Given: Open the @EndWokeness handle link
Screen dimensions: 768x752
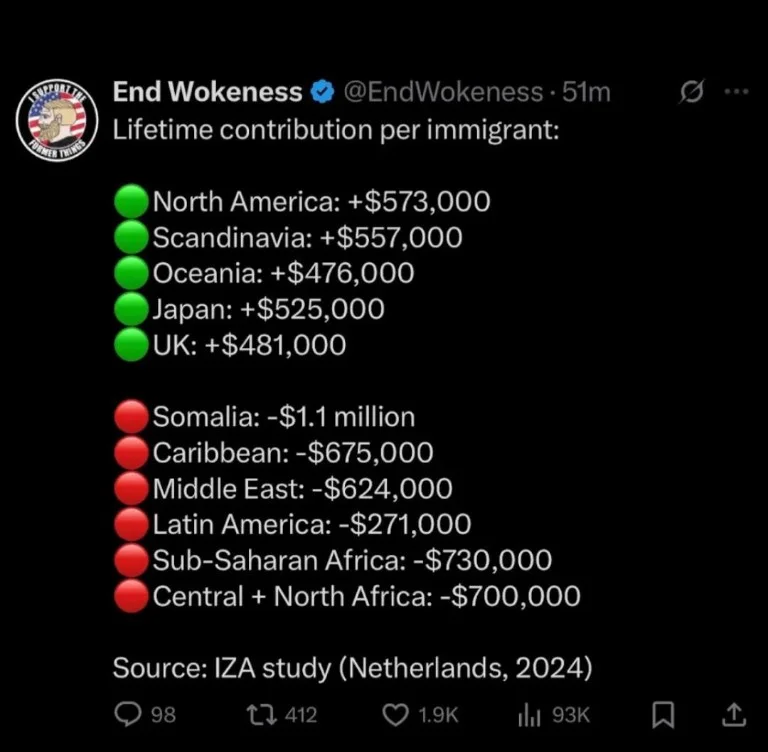Looking at the screenshot, I should tap(443, 92).
